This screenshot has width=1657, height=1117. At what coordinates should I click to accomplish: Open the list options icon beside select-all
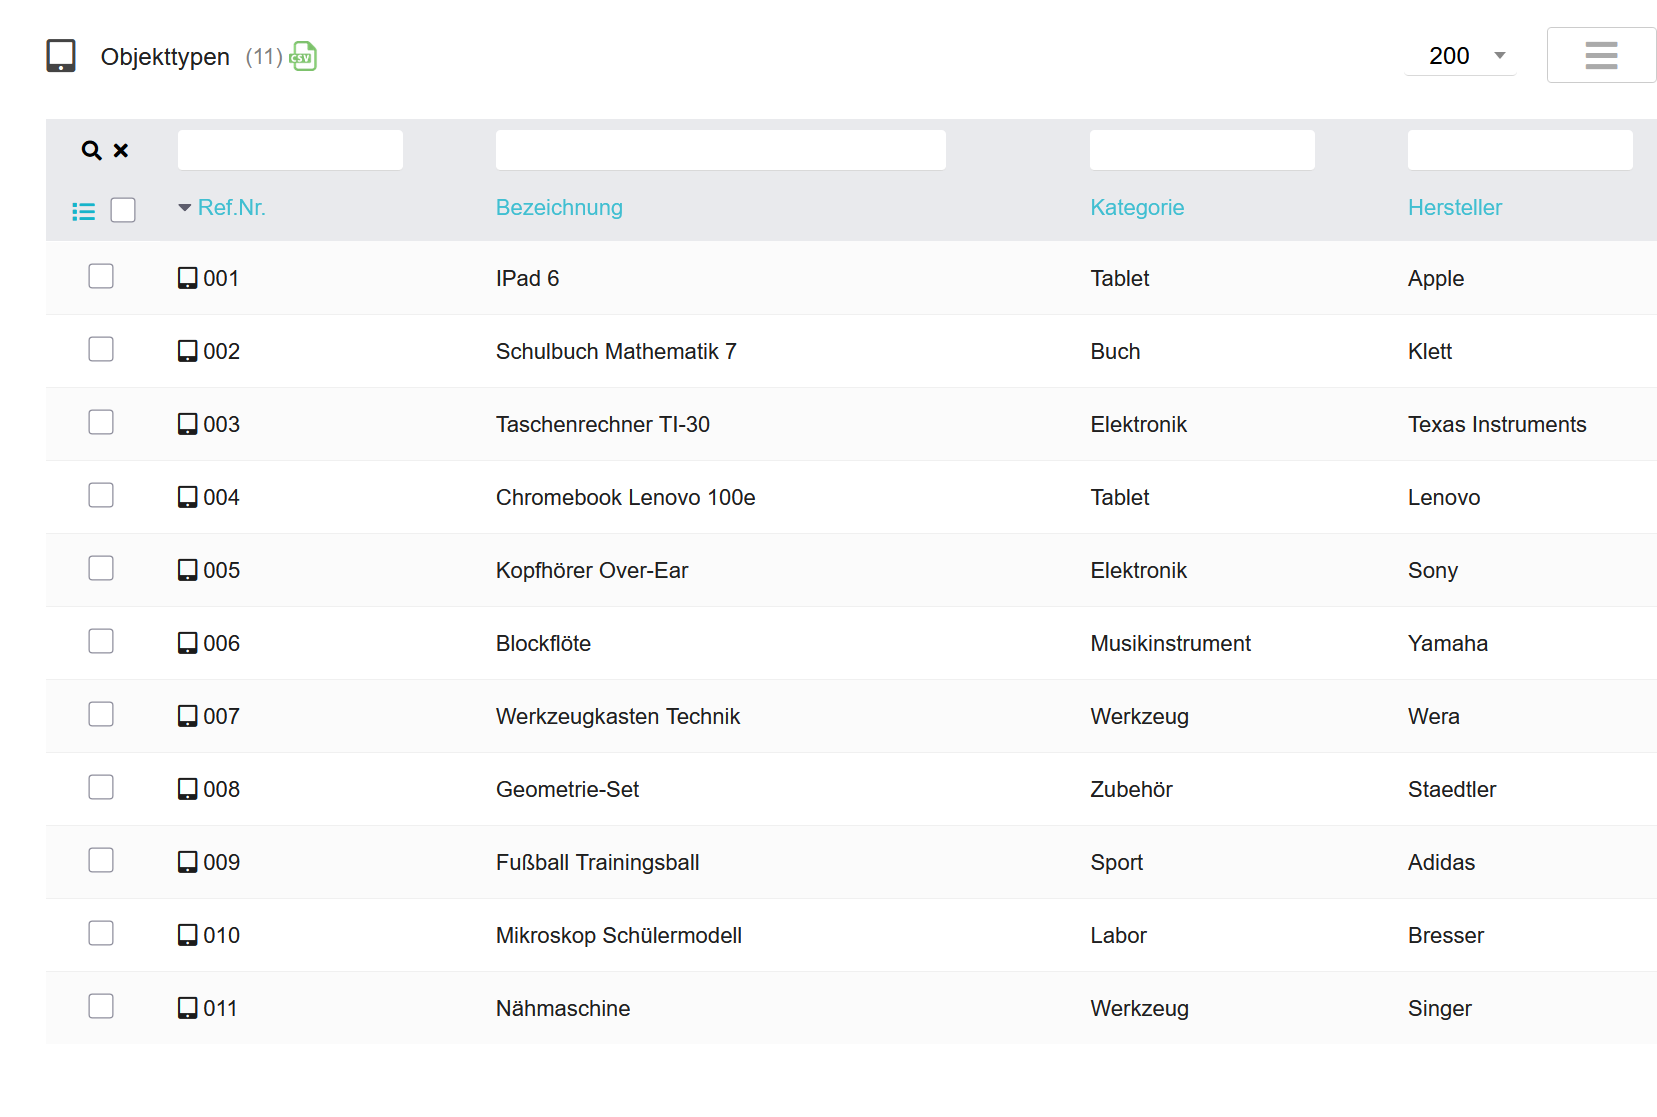84,211
